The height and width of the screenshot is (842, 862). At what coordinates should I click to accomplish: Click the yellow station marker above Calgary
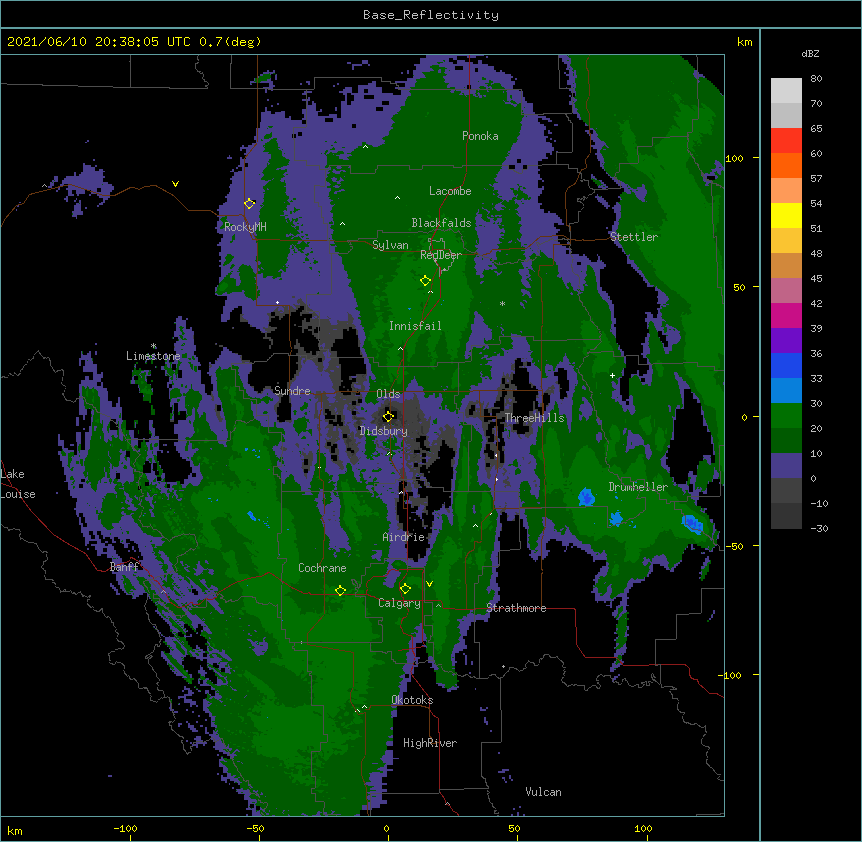(405, 589)
